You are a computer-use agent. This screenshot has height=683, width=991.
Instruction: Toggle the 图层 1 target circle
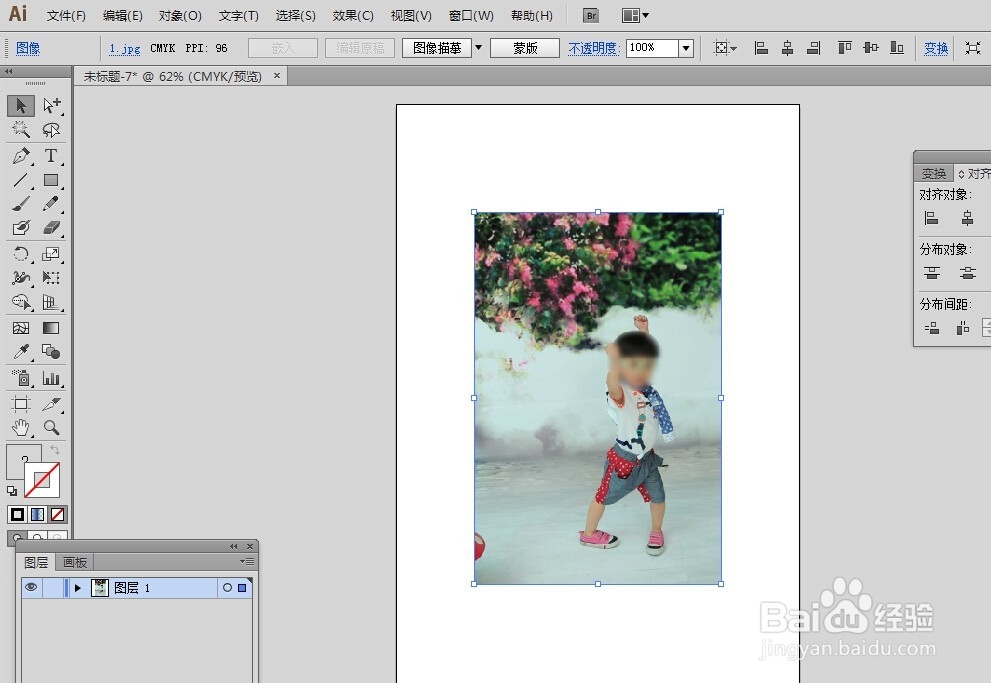(x=228, y=588)
